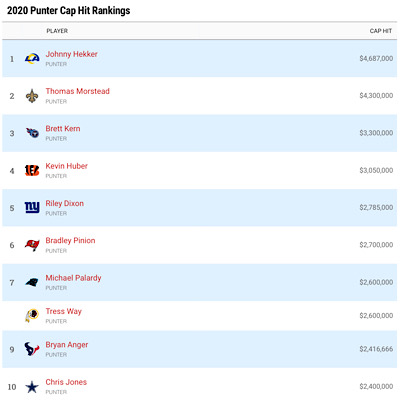This screenshot has height=405, width=400.
Task: Click the Dallas Cowboys star logo
Action: [x=32, y=387]
